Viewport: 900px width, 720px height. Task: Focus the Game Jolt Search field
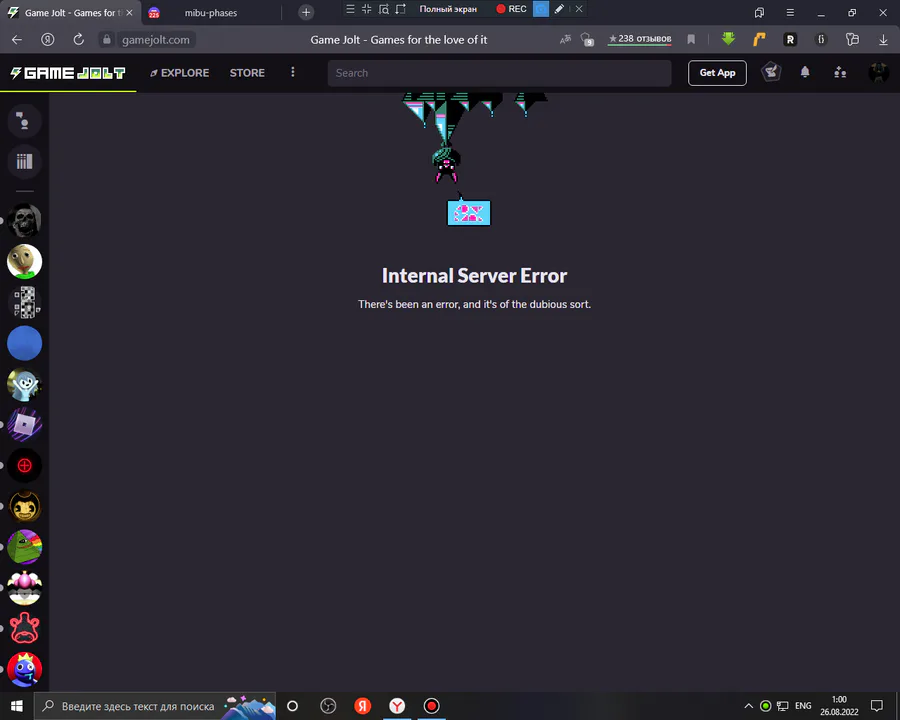click(x=499, y=73)
